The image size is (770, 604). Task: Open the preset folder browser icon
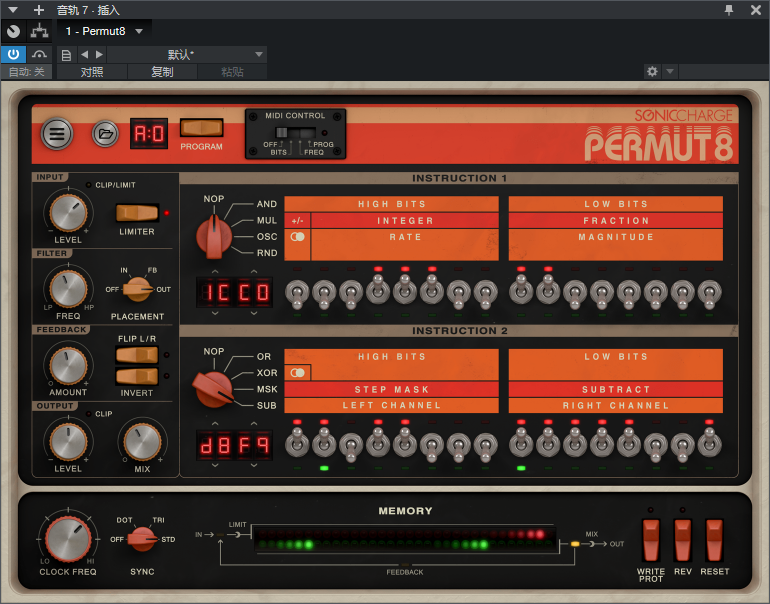[105, 134]
